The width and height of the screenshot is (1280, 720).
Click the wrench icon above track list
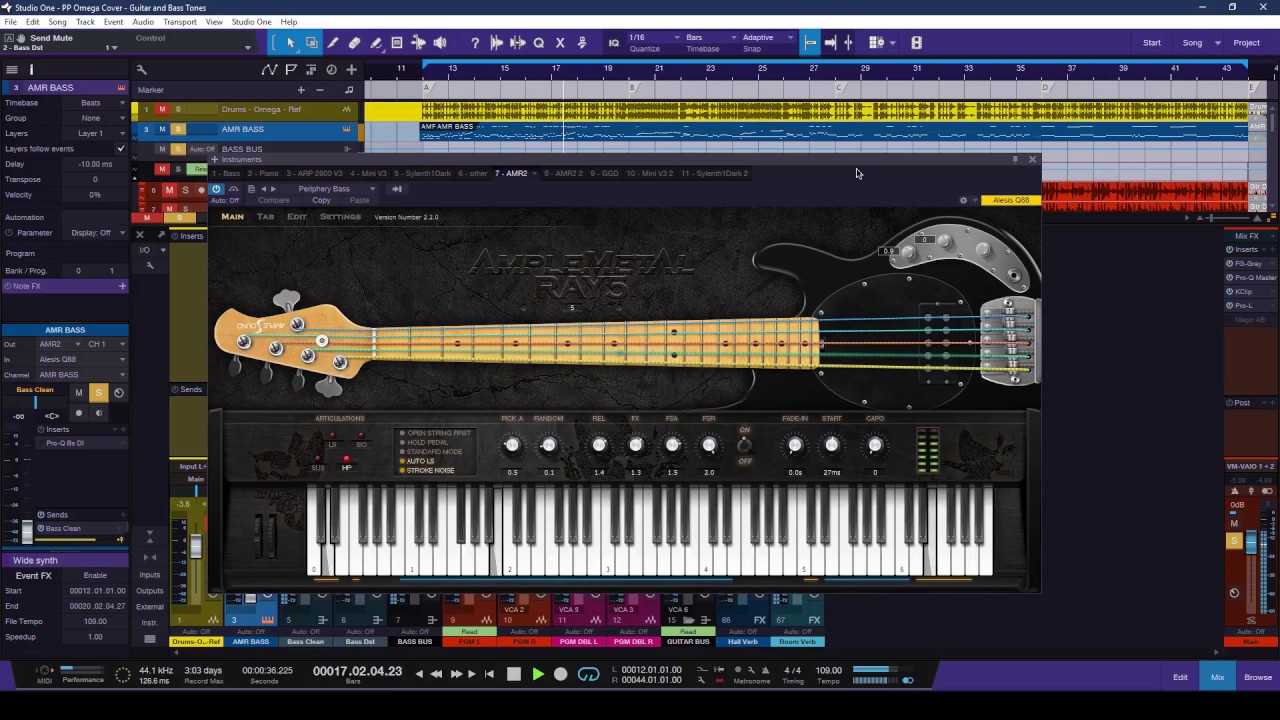coord(142,70)
